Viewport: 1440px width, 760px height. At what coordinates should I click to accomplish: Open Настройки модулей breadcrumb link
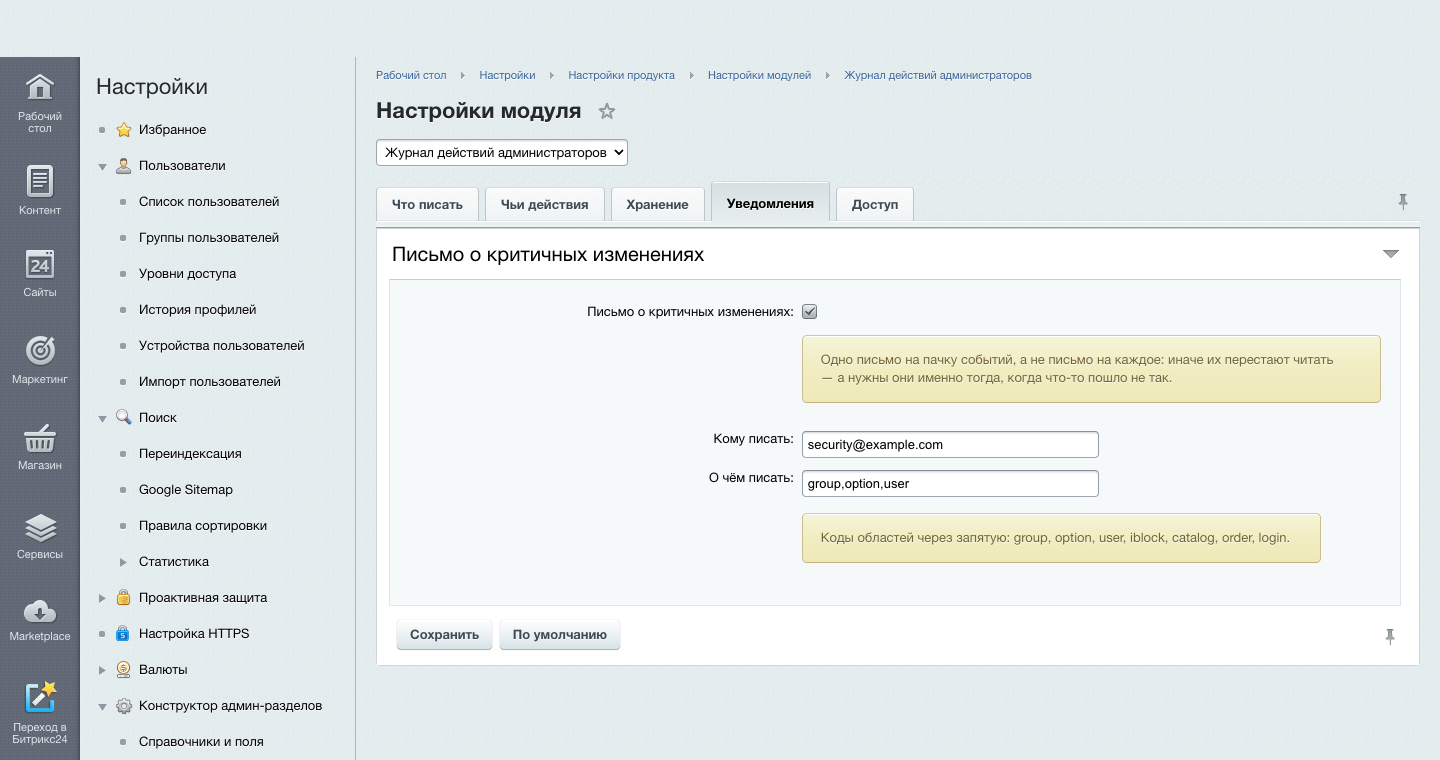(759, 75)
